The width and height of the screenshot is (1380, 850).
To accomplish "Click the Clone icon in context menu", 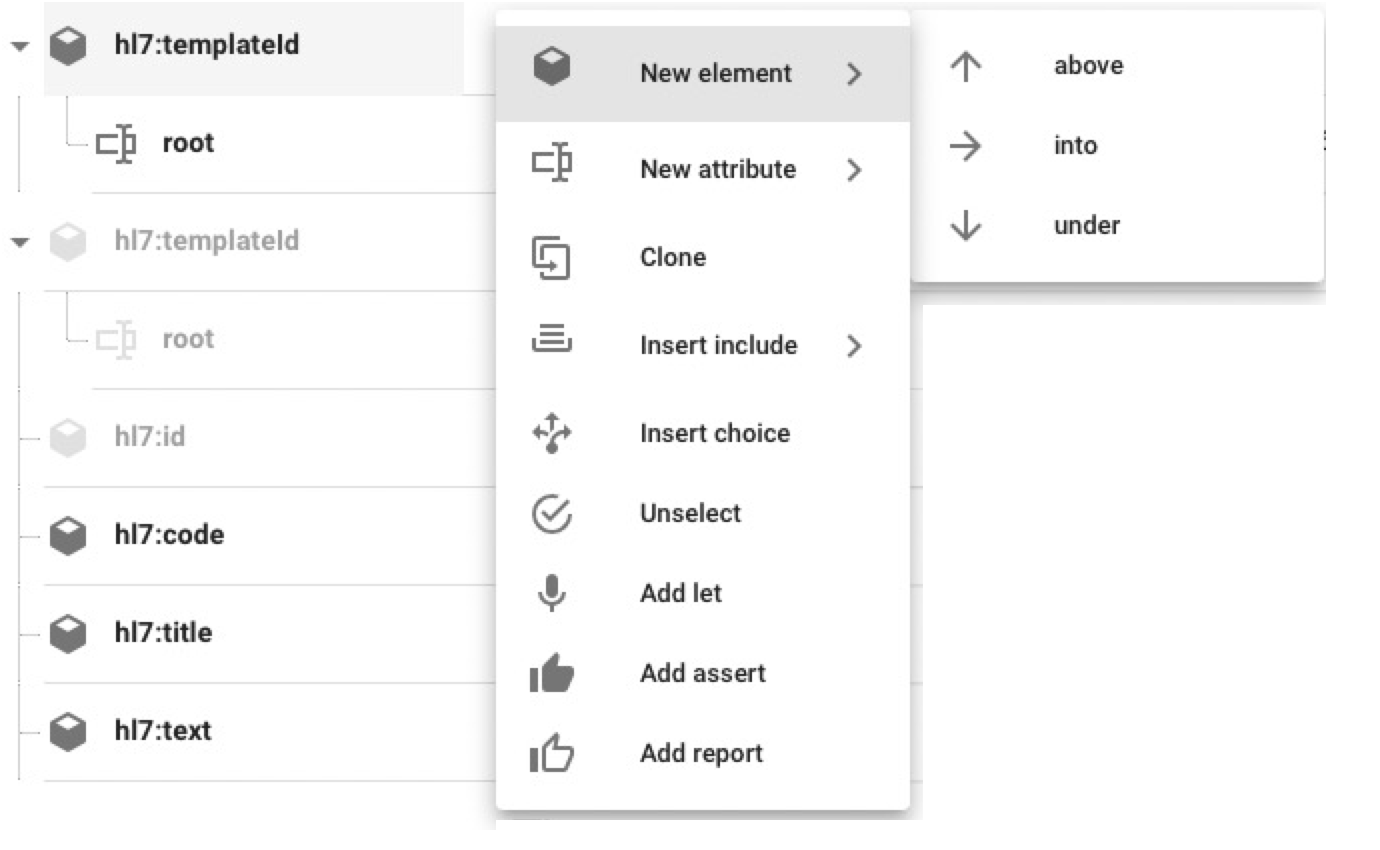I will 551,257.
